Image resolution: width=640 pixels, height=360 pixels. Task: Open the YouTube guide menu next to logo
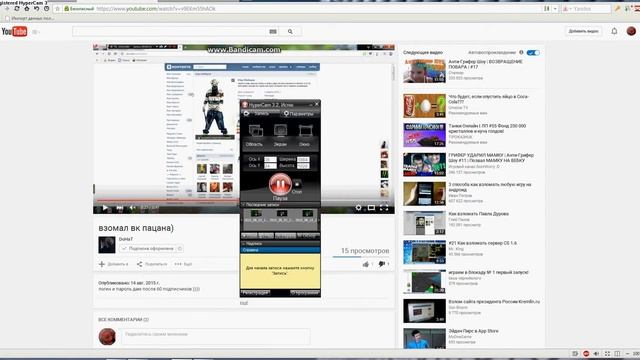[x=35, y=32]
